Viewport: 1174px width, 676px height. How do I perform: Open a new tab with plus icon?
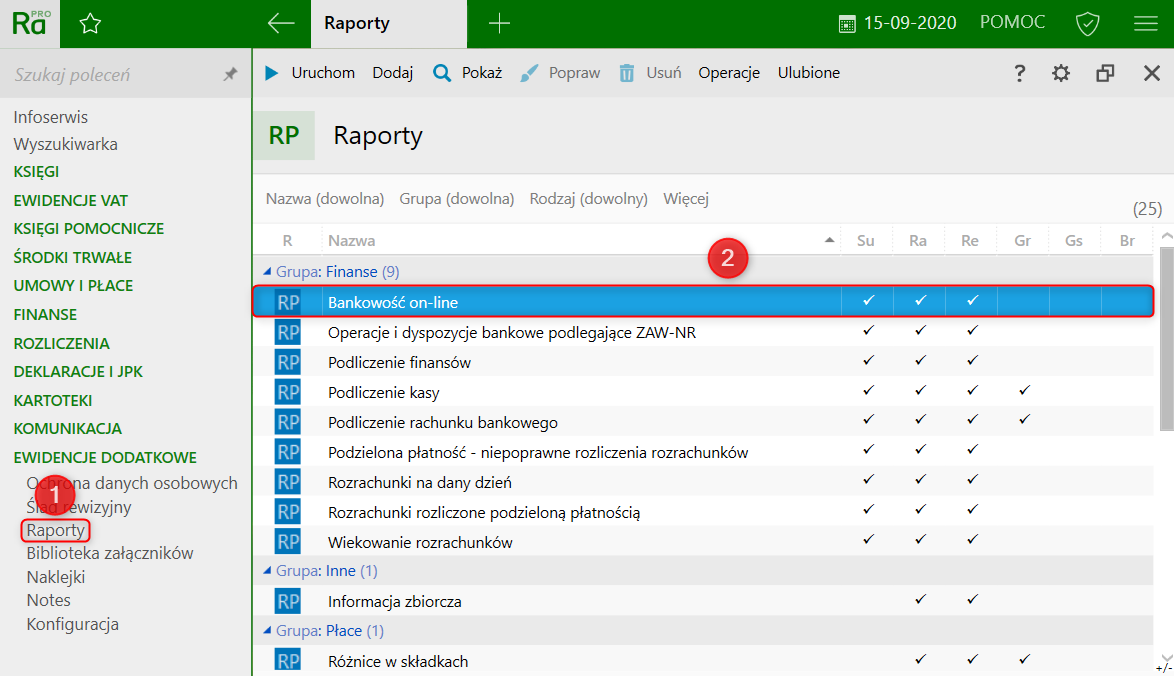(498, 24)
